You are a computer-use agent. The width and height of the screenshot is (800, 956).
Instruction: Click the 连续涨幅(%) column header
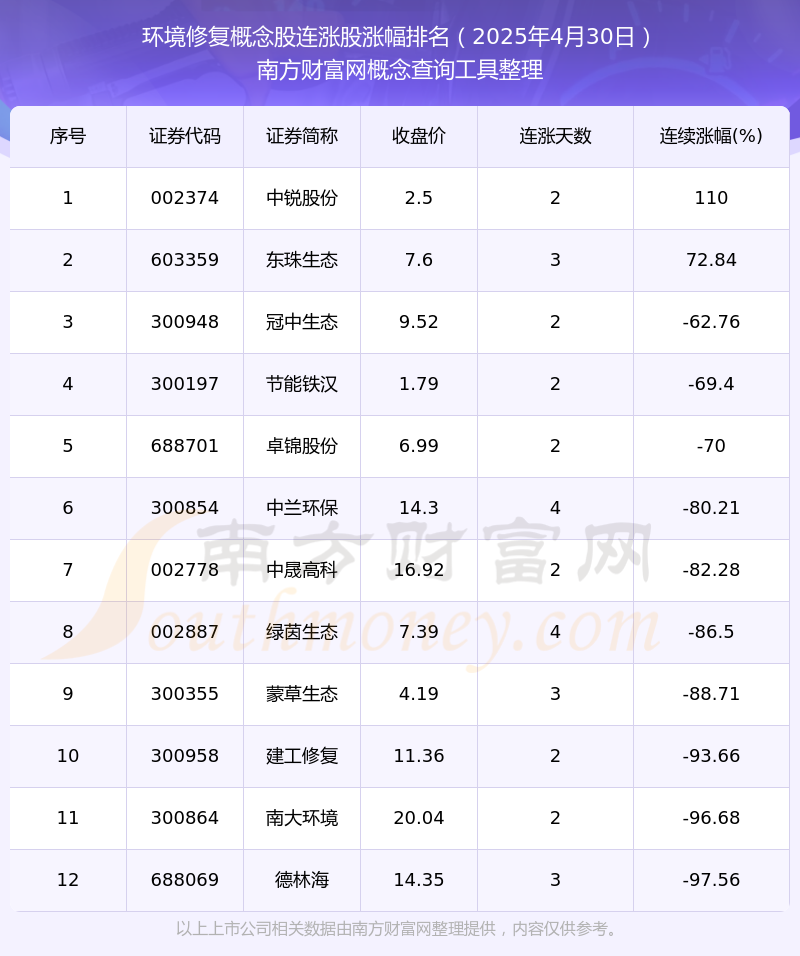tap(711, 136)
